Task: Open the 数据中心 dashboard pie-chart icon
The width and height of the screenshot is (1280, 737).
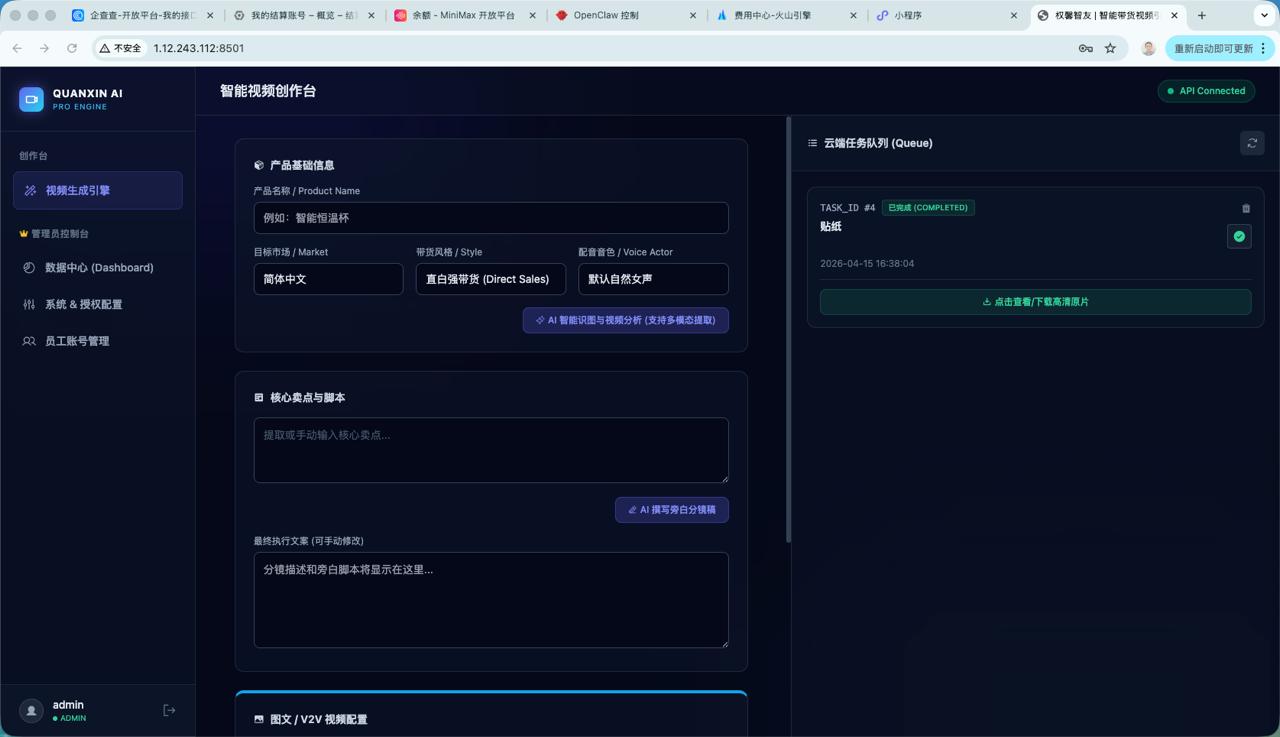Action: tap(29, 267)
